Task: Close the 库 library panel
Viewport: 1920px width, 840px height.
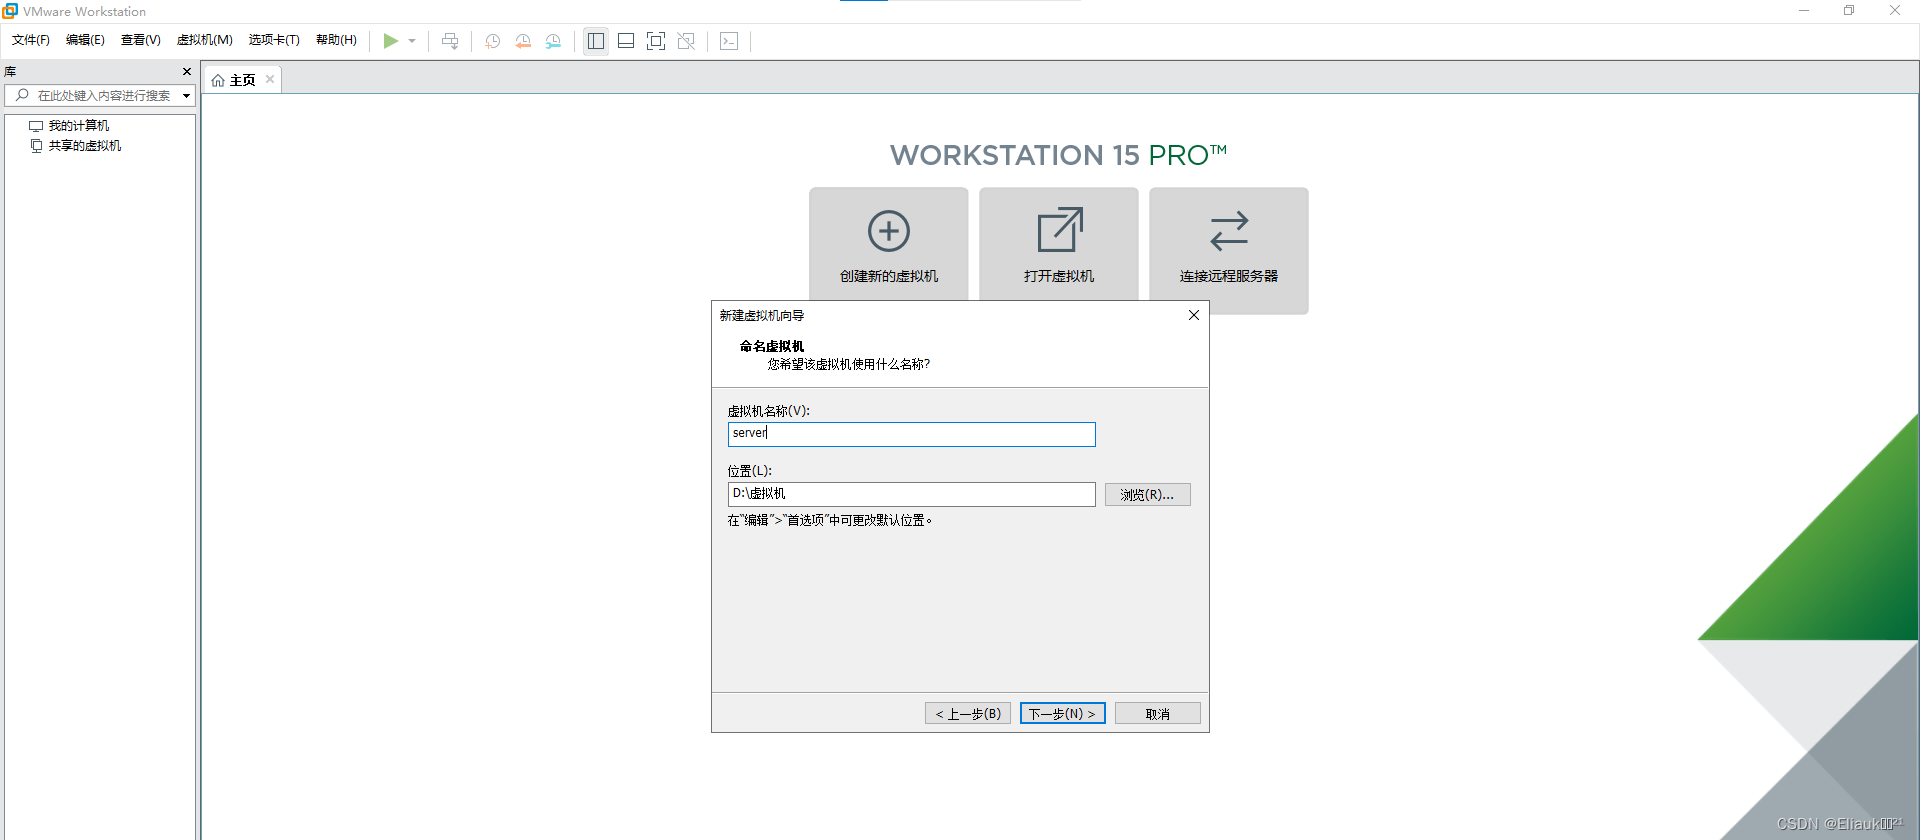Action: pyautogui.click(x=187, y=72)
